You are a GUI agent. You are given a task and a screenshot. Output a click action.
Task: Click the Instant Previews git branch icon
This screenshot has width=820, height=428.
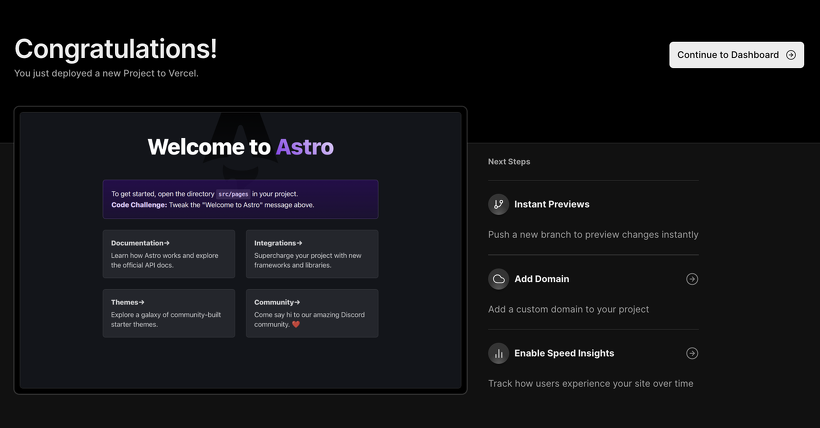click(x=498, y=204)
